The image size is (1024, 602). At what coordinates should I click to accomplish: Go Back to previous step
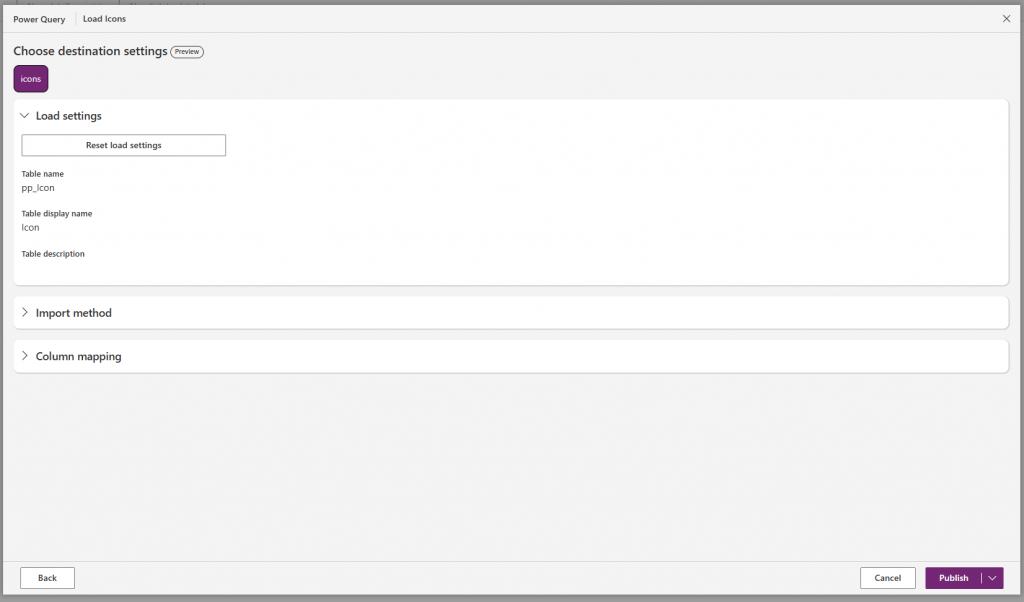[x=47, y=578]
